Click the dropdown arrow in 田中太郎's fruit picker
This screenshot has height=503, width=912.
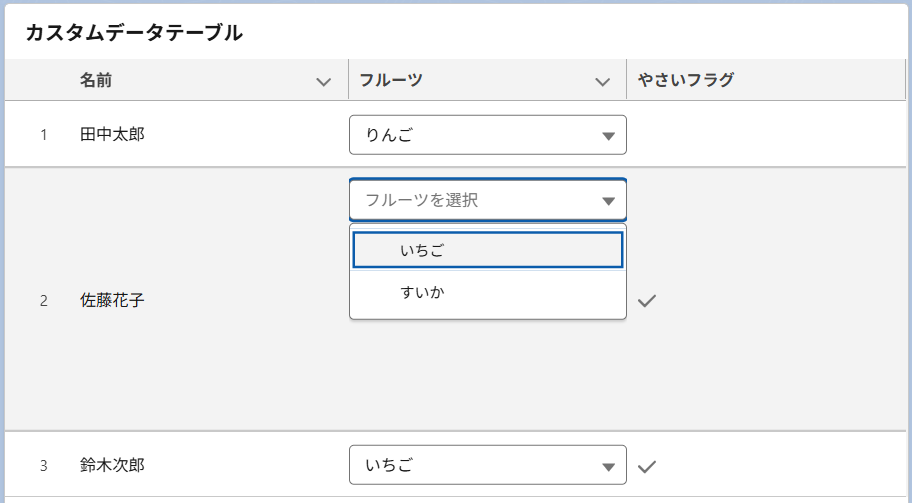pyautogui.click(x=608, y=136)
